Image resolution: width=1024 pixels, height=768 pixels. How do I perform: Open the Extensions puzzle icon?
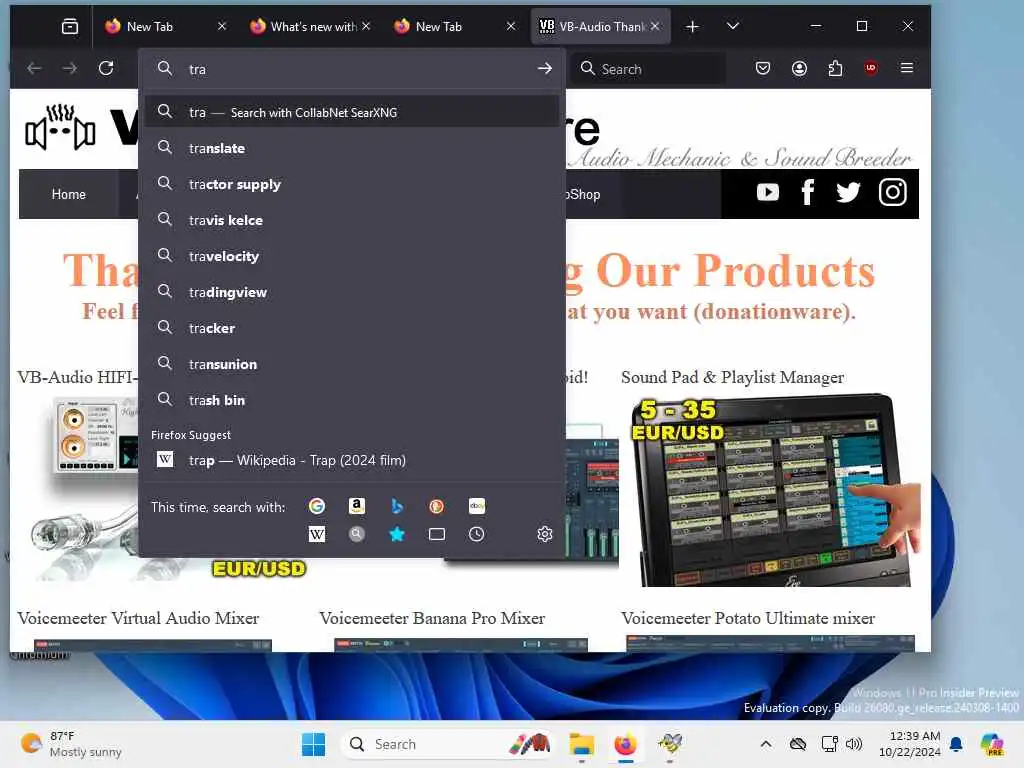tap(835, 68)
